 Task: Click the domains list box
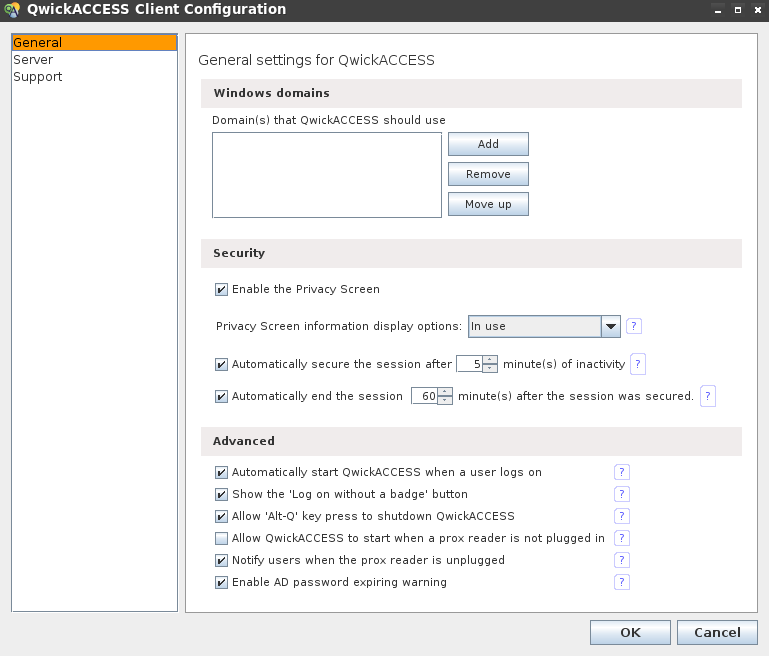[327, 175]
